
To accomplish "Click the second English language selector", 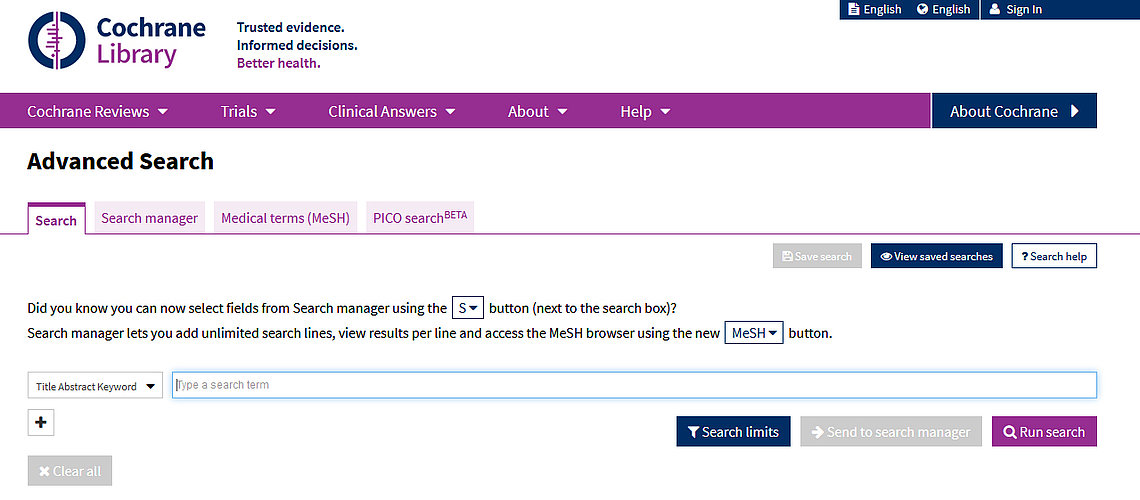I will (x=944, y=9).
